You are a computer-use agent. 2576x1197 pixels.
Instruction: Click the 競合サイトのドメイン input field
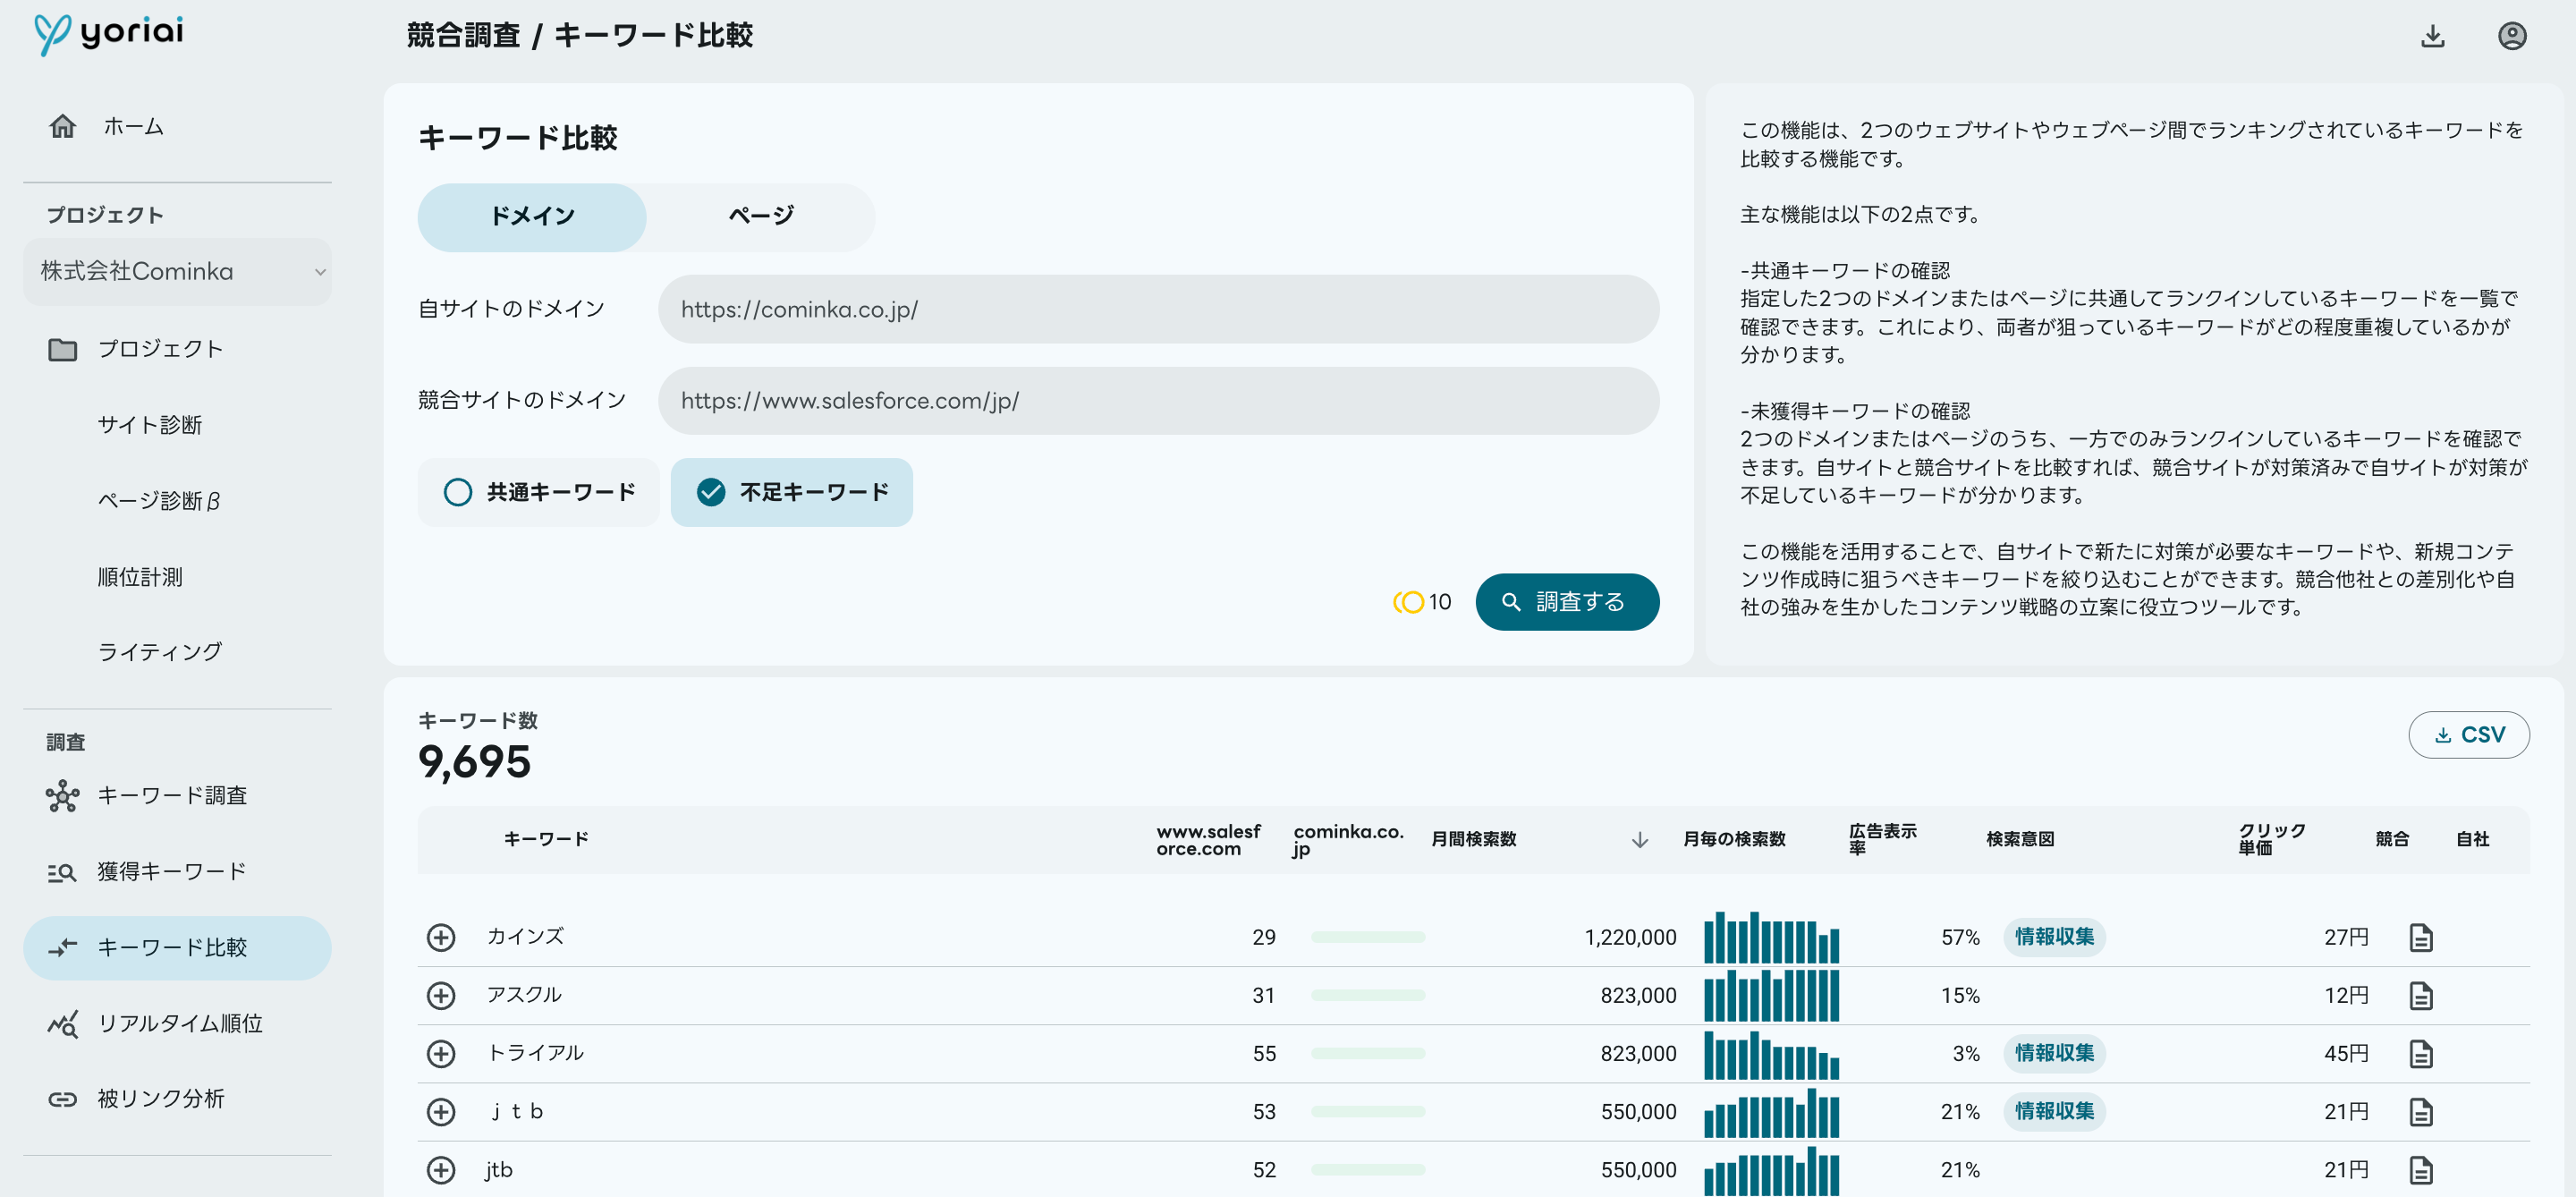coord(1158,400)
